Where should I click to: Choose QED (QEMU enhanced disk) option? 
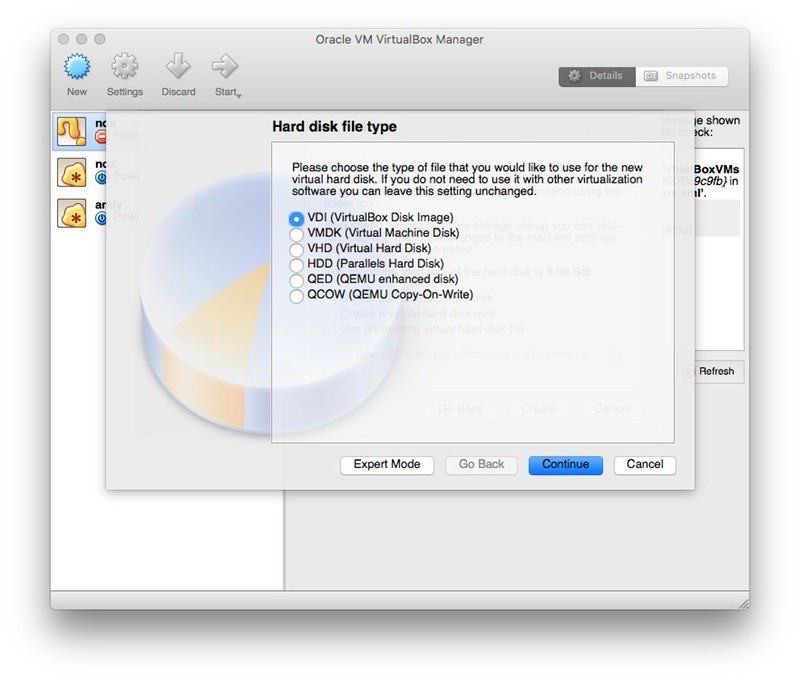tap(373, 279)
